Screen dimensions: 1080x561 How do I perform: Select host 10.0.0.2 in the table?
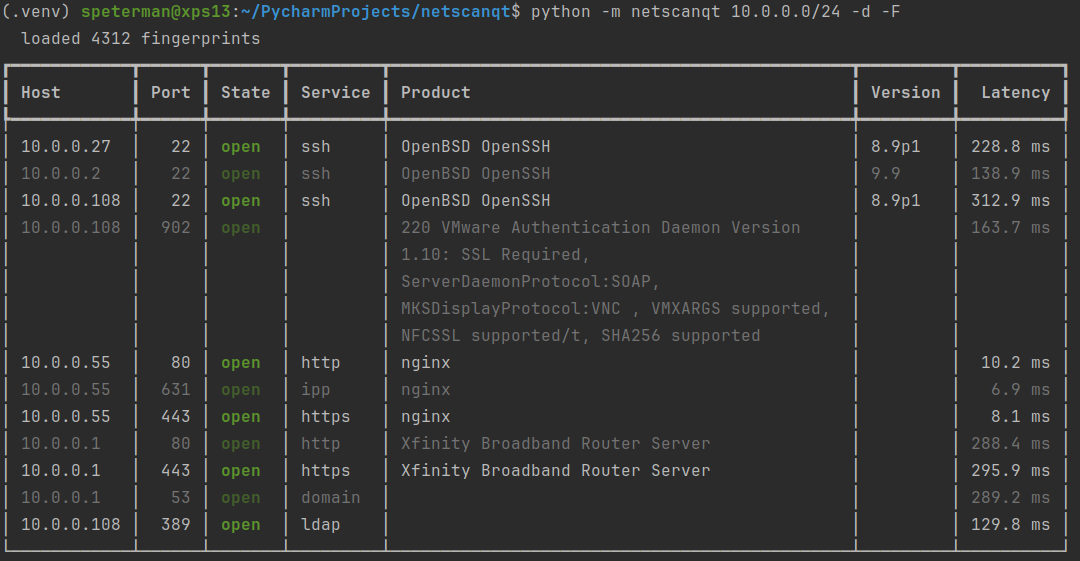[x=61, y=174]
